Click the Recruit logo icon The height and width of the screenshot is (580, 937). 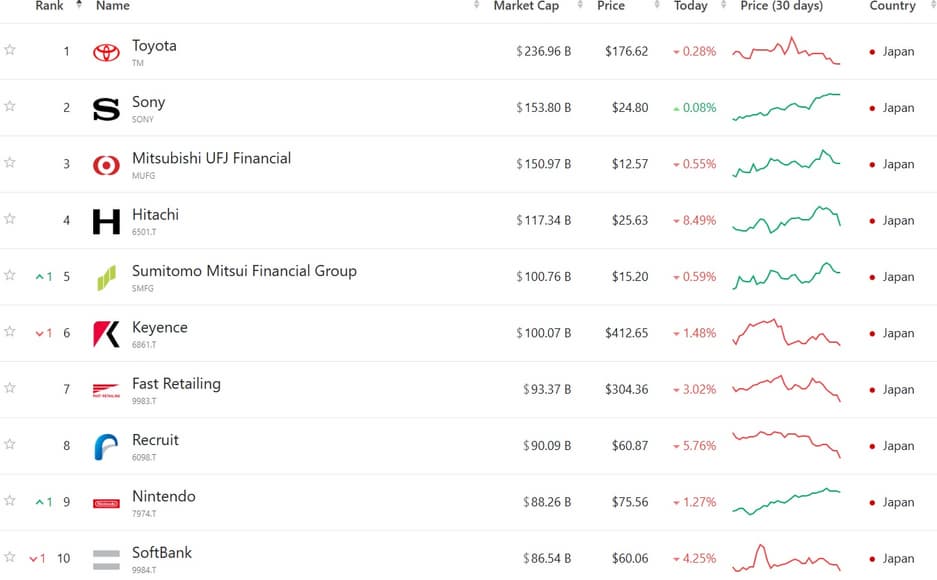coord(106,447)
